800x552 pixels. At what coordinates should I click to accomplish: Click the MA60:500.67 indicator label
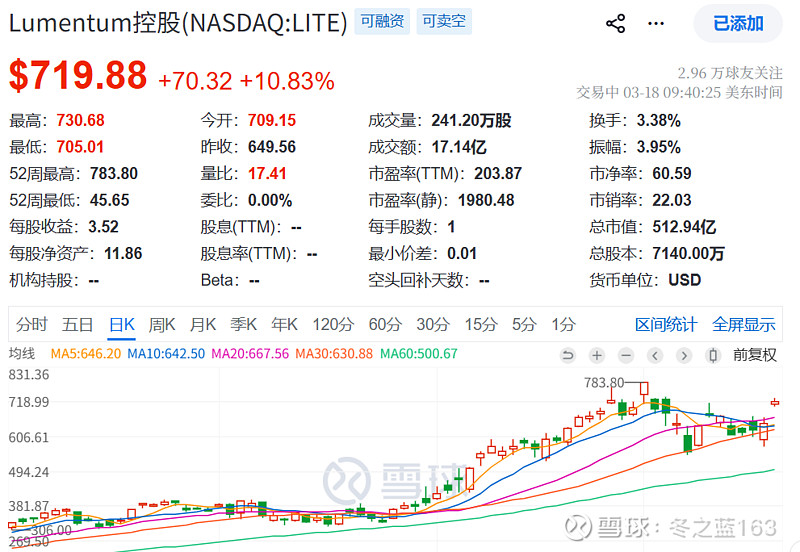coord(419,354)
